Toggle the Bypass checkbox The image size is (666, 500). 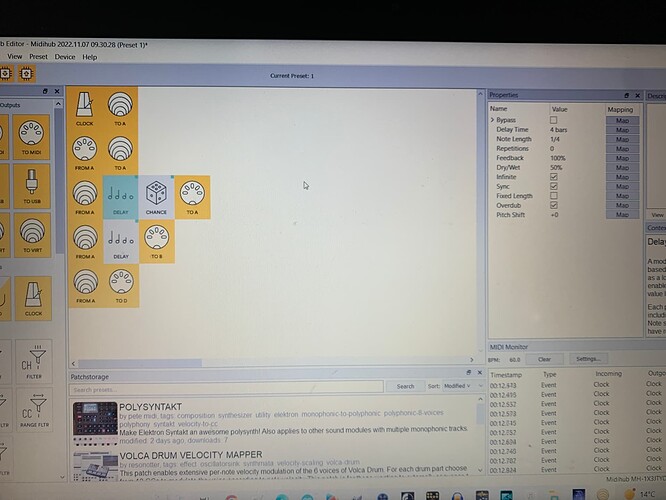point(553,120)
